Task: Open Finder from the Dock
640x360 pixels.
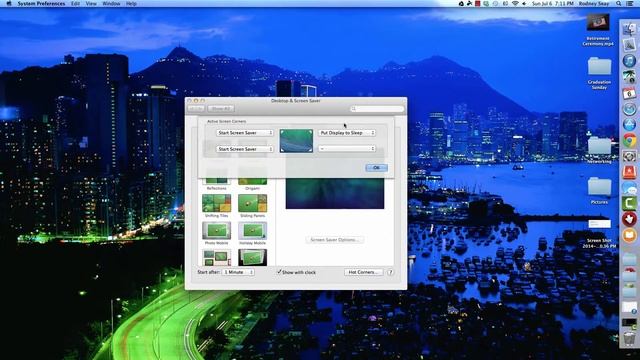Action: [629, 29]
